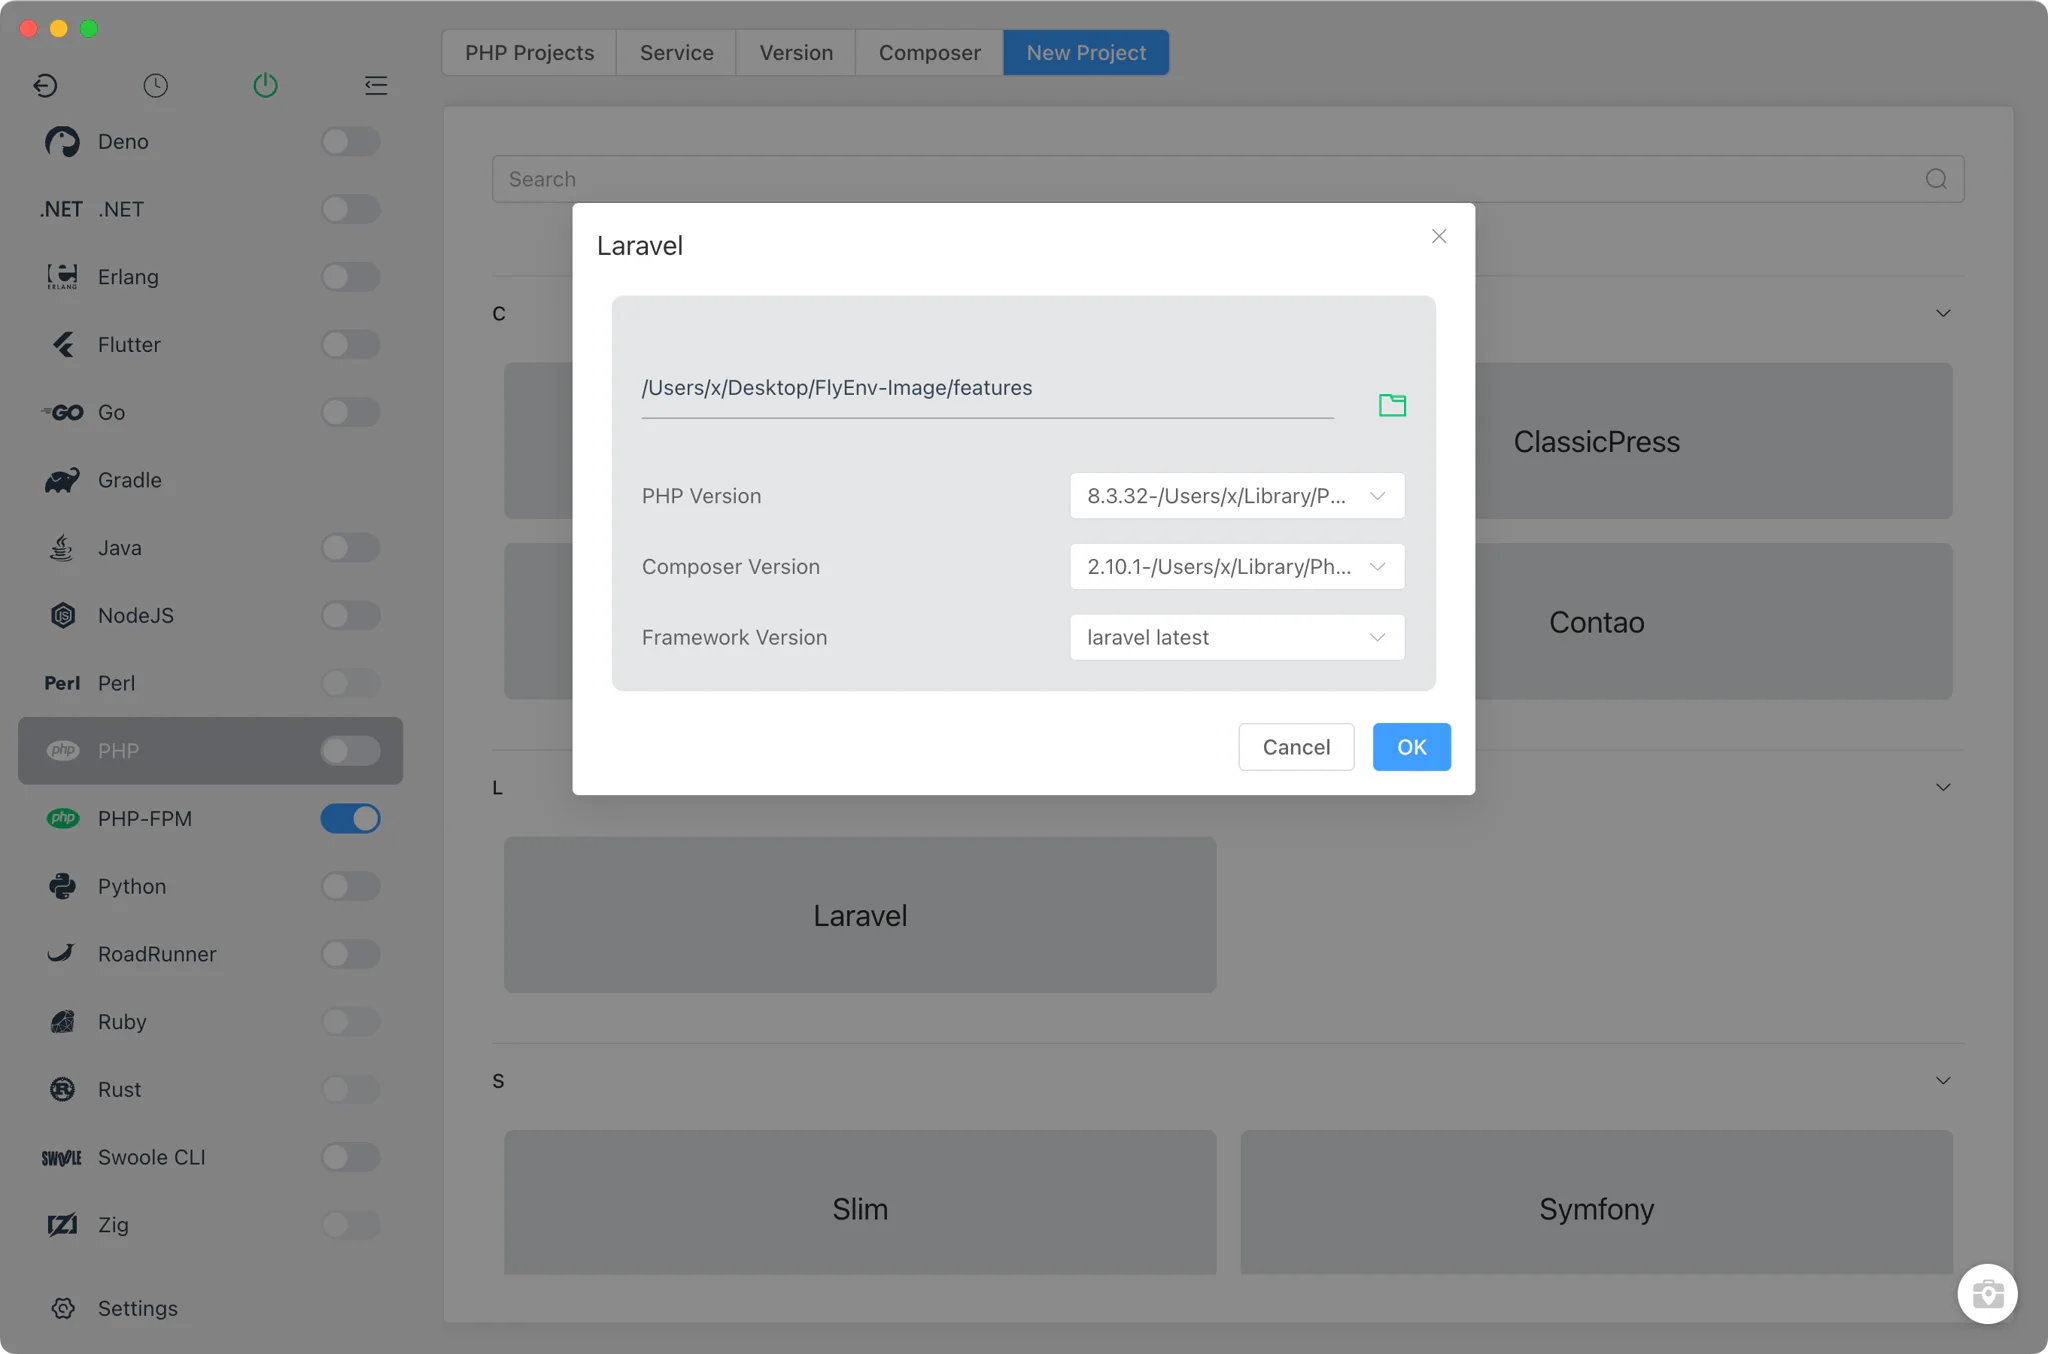Confirm with the OK button
This screenshot has height=1354, width=2048.
pos(1411,747)
